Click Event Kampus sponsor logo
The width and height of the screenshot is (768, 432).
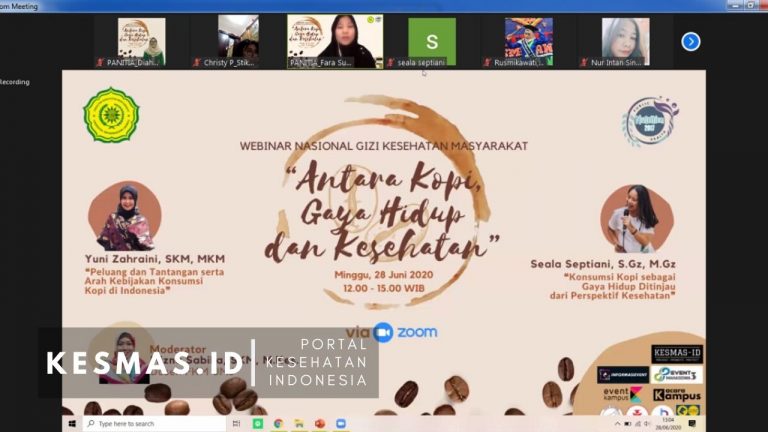[623, 394]
